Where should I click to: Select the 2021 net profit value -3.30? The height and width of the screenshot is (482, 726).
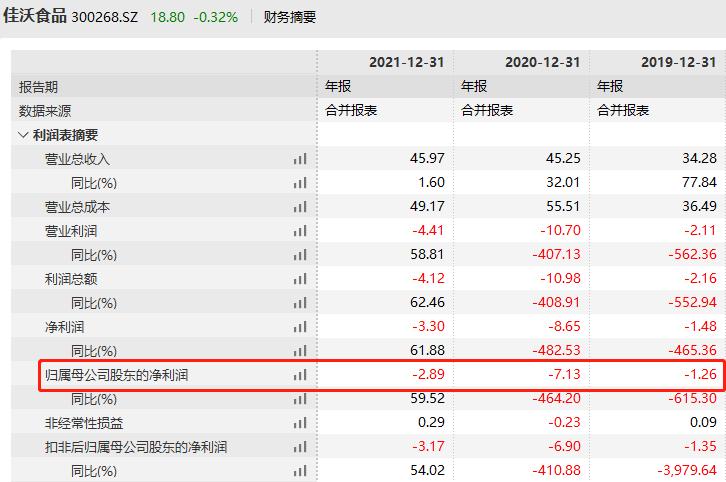point(428,326)
